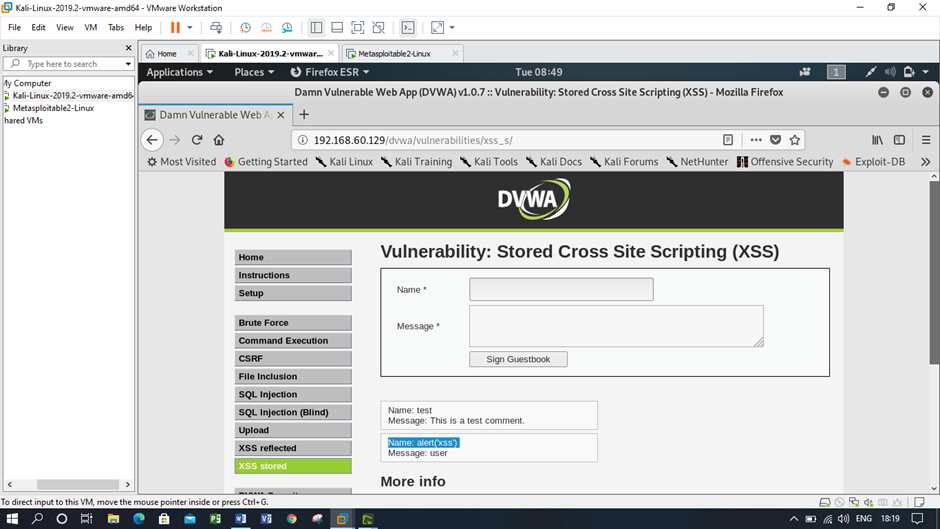Click the Name input field
940x529 pixels.
tap(561, 289)
